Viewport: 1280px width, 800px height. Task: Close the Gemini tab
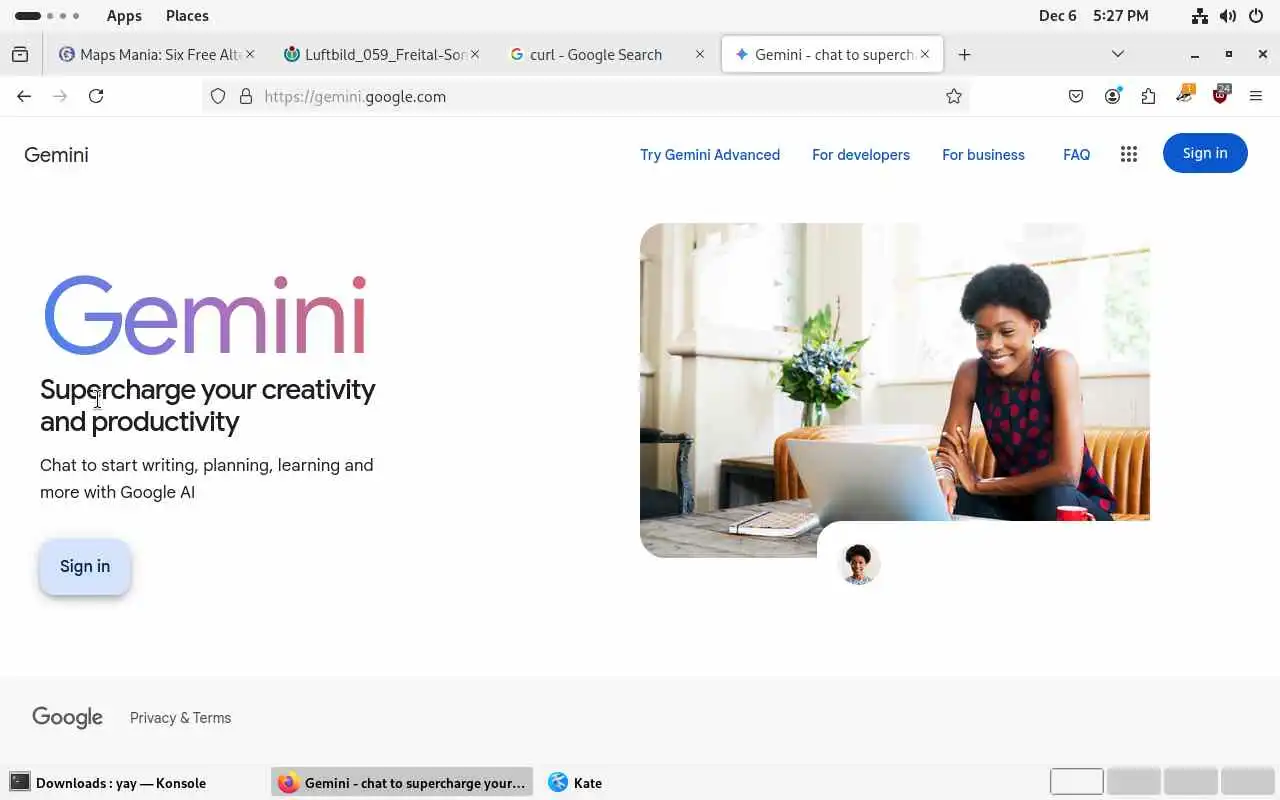coord(925,54)
